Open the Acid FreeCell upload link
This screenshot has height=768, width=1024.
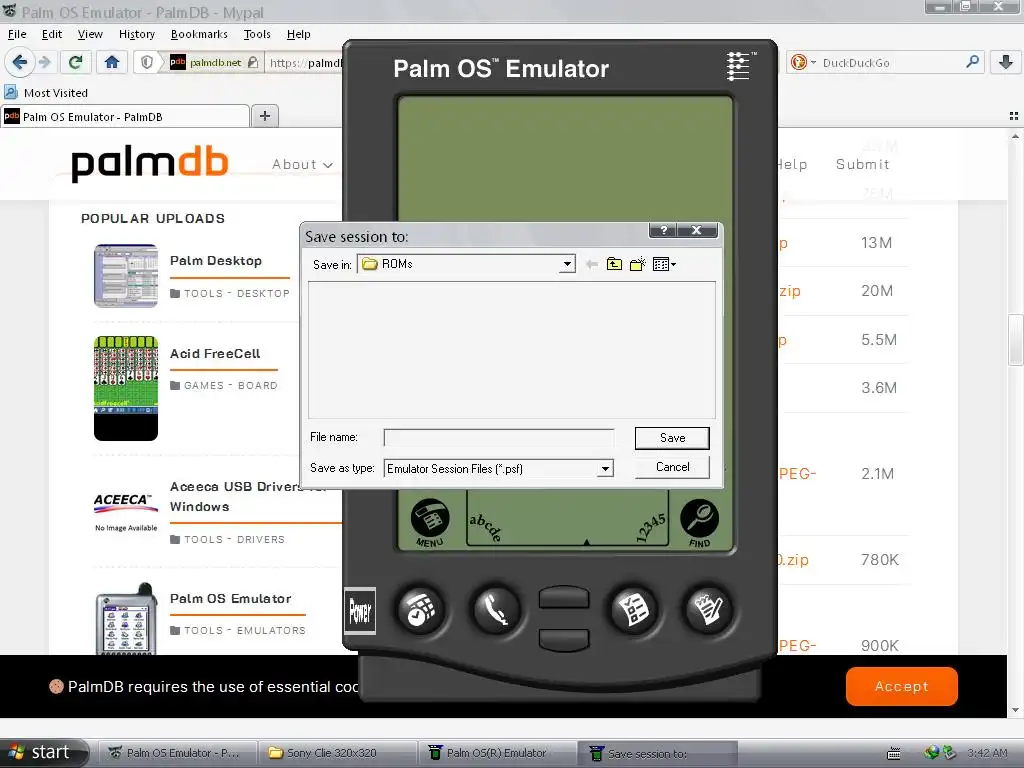[x=215, y=353]
